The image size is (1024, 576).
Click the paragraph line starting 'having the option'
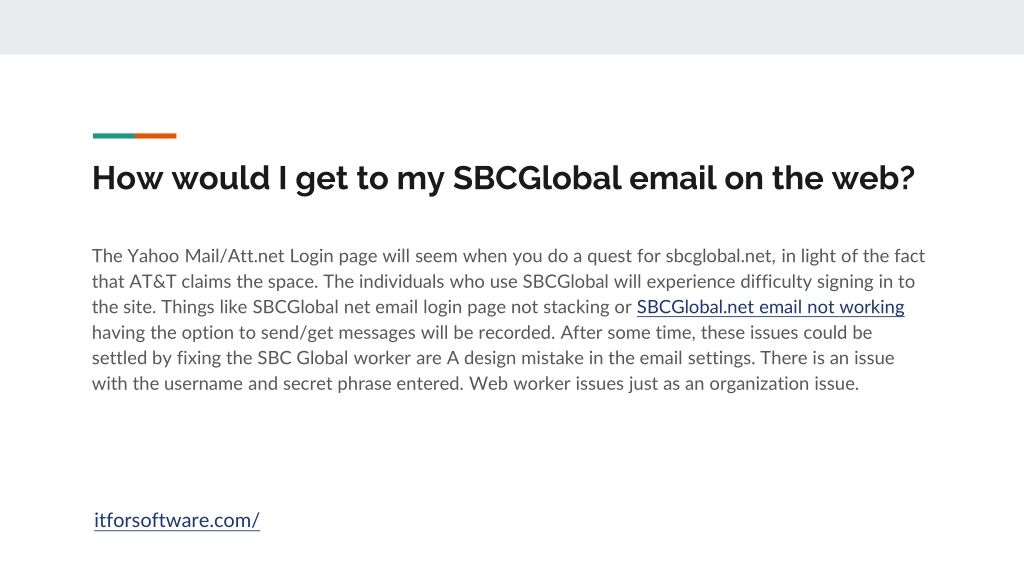pyautogui.click(x=482, y=332)
